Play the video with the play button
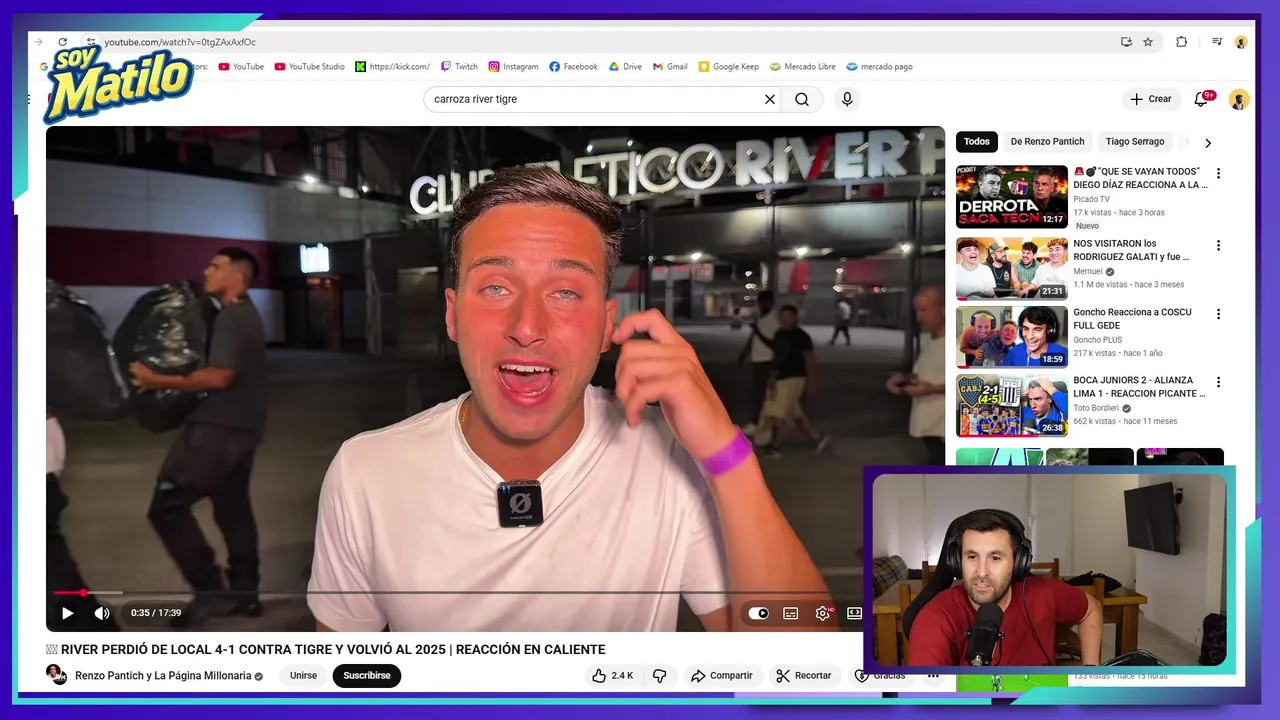1280x720 pixels. click(x=67, y=613)
